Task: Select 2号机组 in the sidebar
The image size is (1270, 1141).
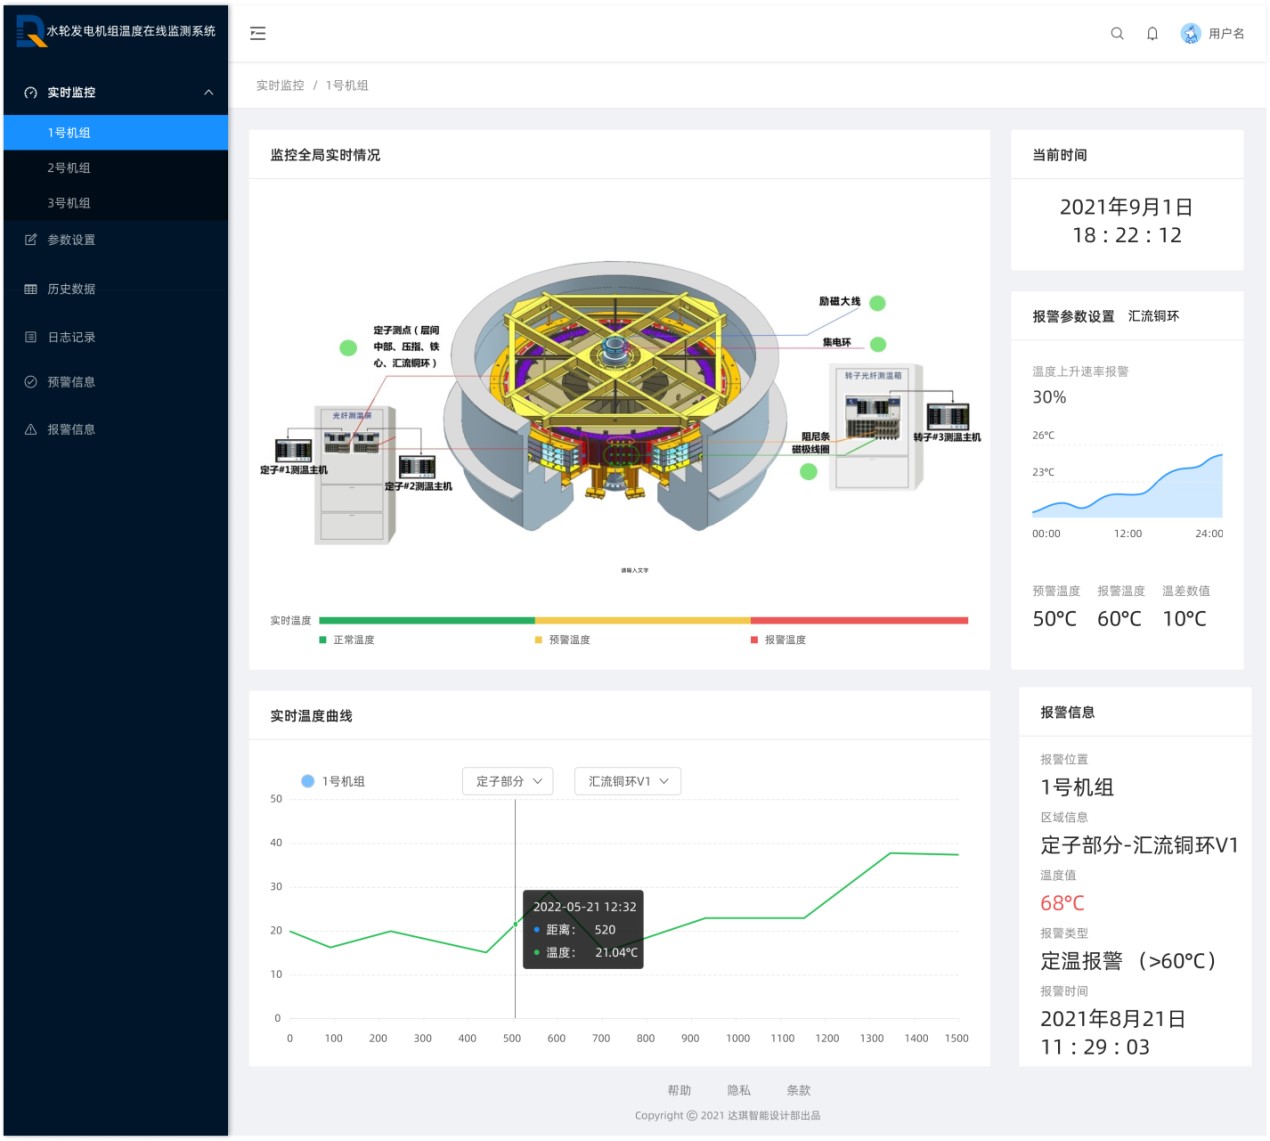Action: point(69,168)
